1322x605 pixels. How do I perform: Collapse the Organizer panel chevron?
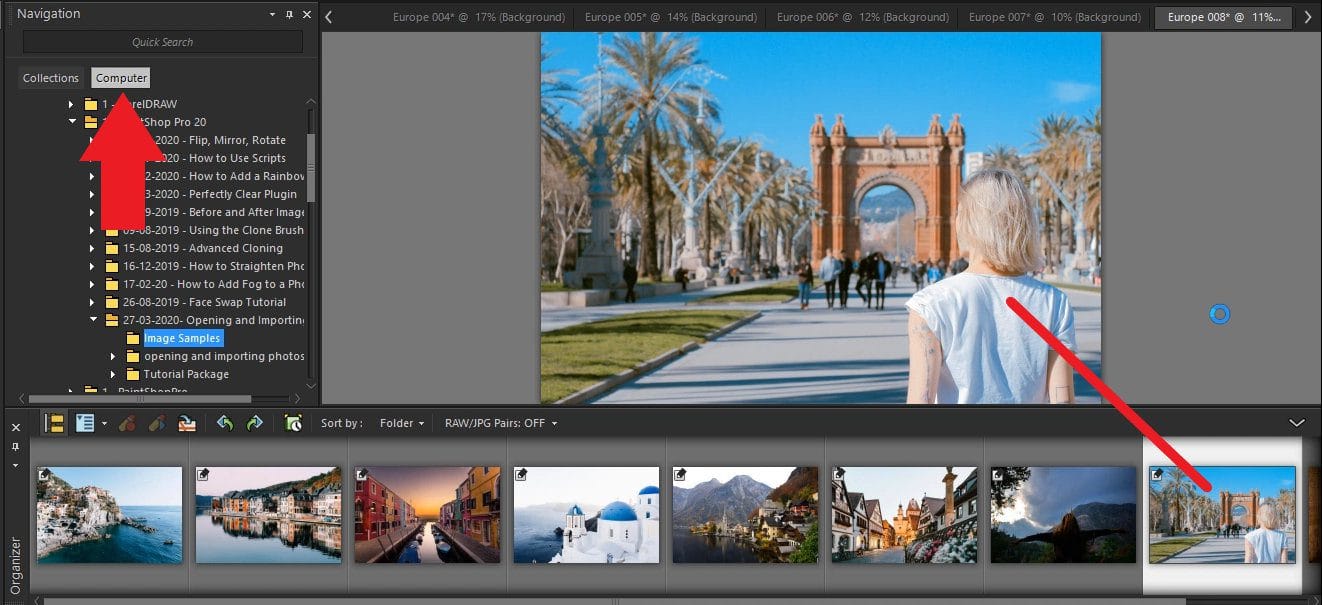point(1298,423)
